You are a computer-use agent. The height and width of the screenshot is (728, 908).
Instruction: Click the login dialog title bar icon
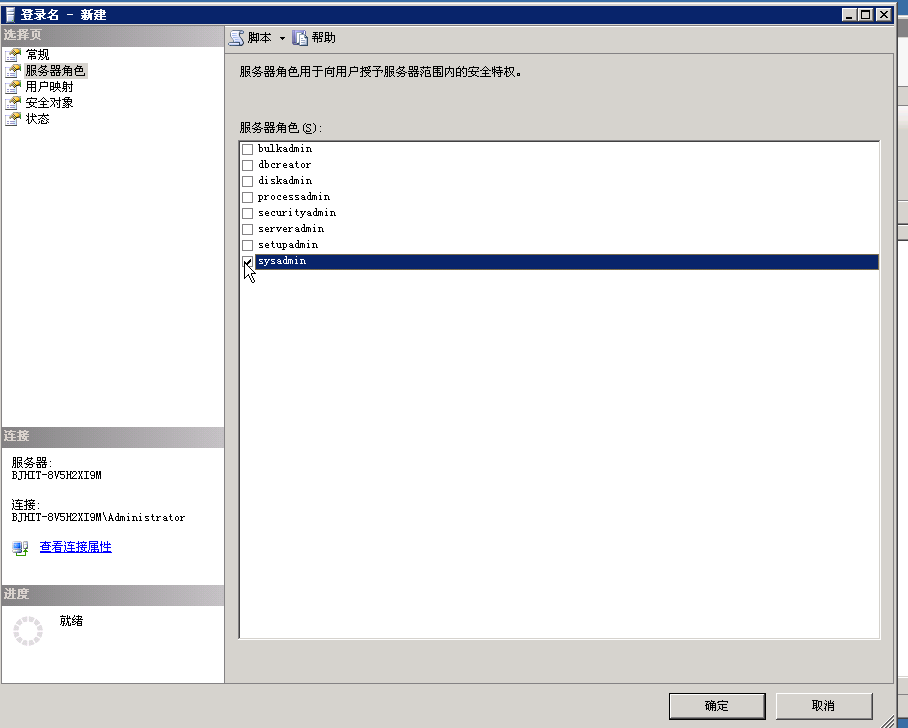[10, 14]
